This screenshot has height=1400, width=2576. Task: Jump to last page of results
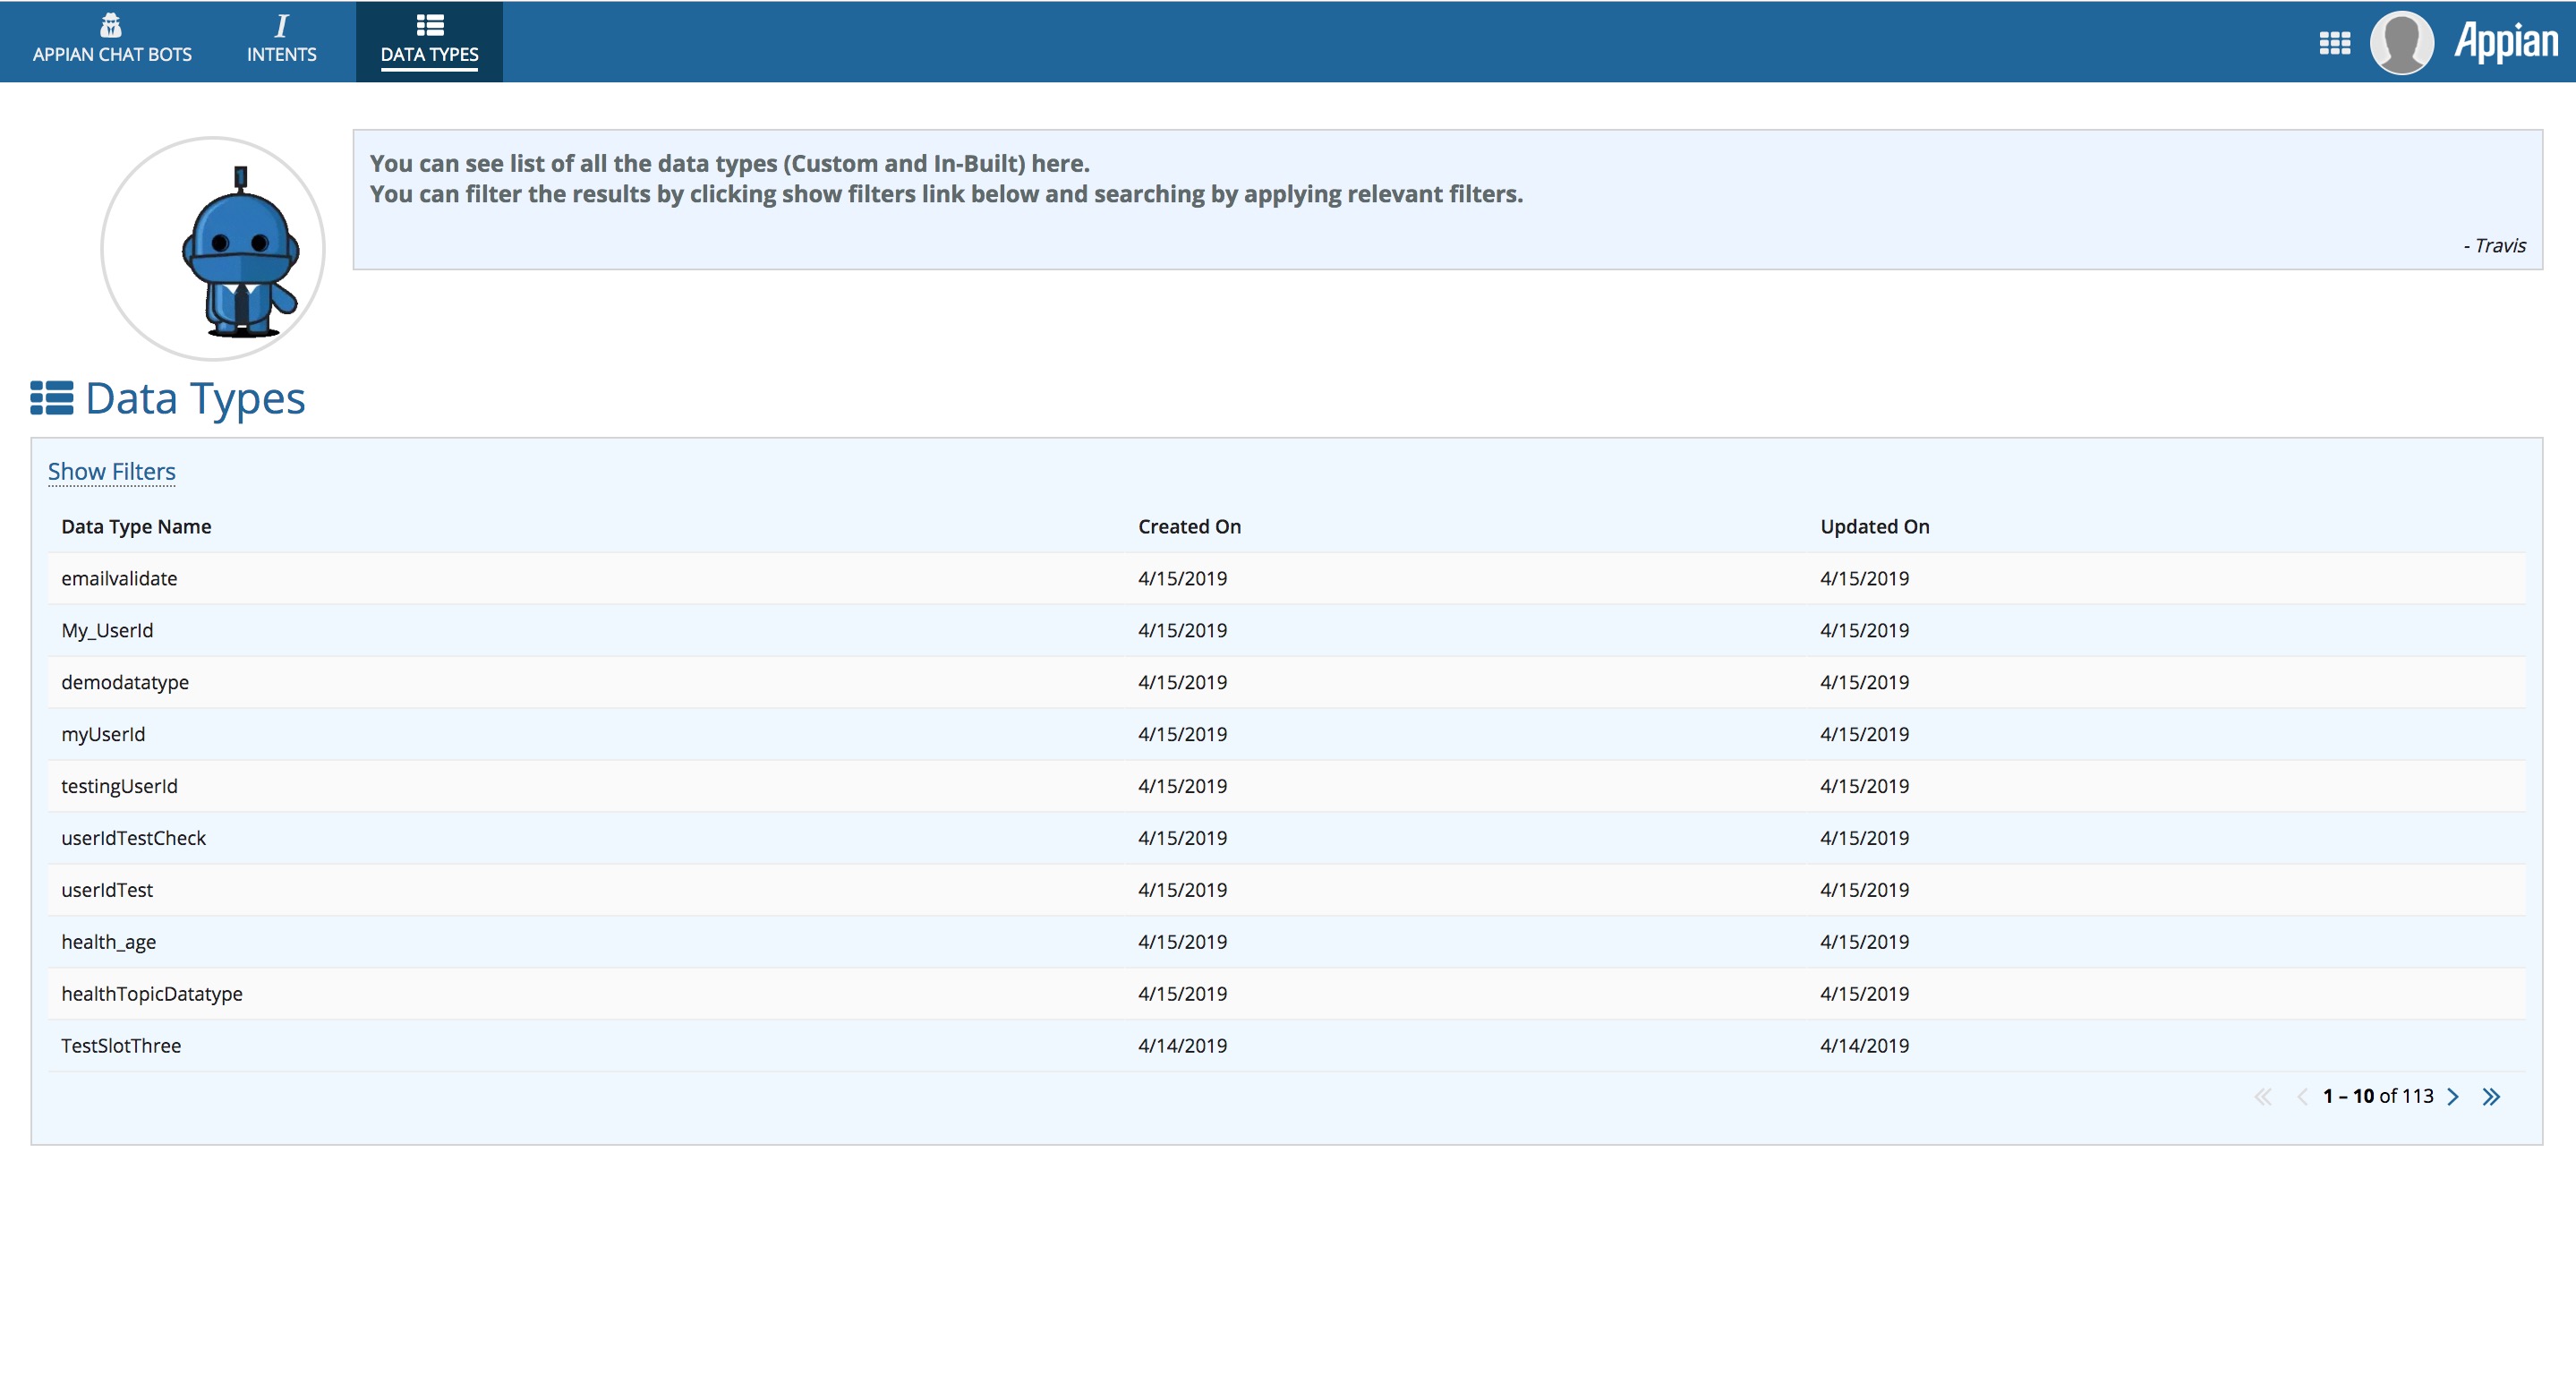(2491, 1097)
